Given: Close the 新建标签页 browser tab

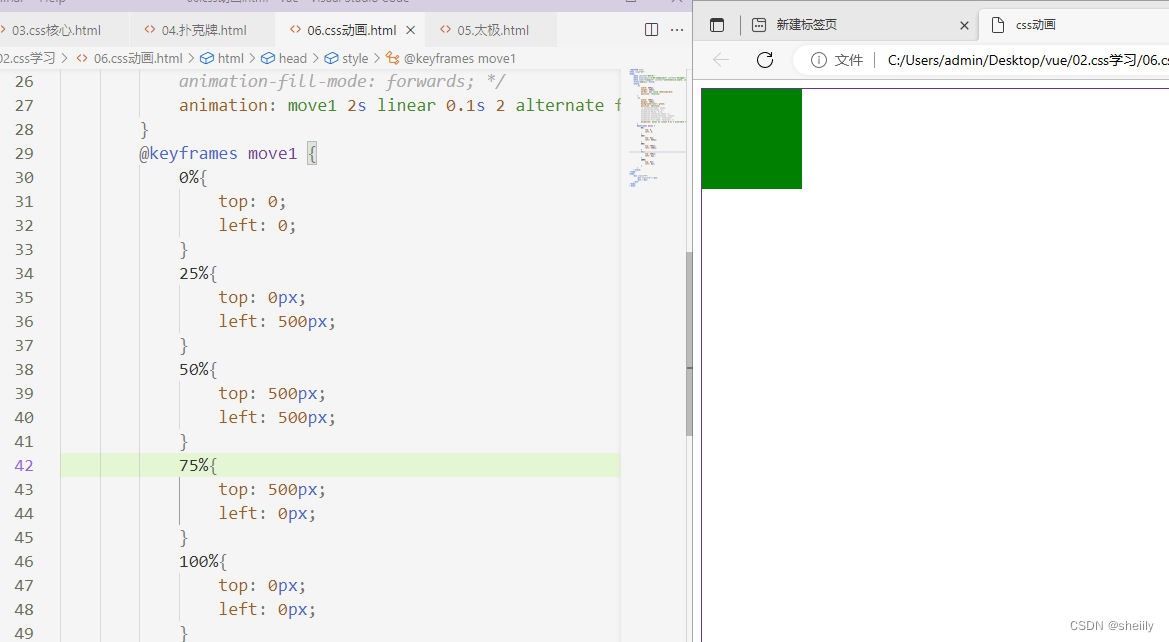Looking at the screenshot, I should tap(964, 25).
